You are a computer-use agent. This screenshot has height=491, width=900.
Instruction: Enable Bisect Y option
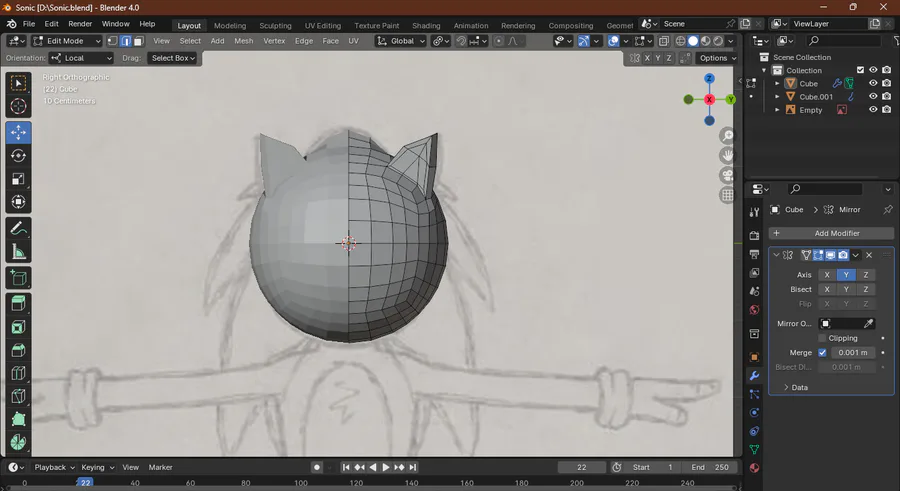846,289
